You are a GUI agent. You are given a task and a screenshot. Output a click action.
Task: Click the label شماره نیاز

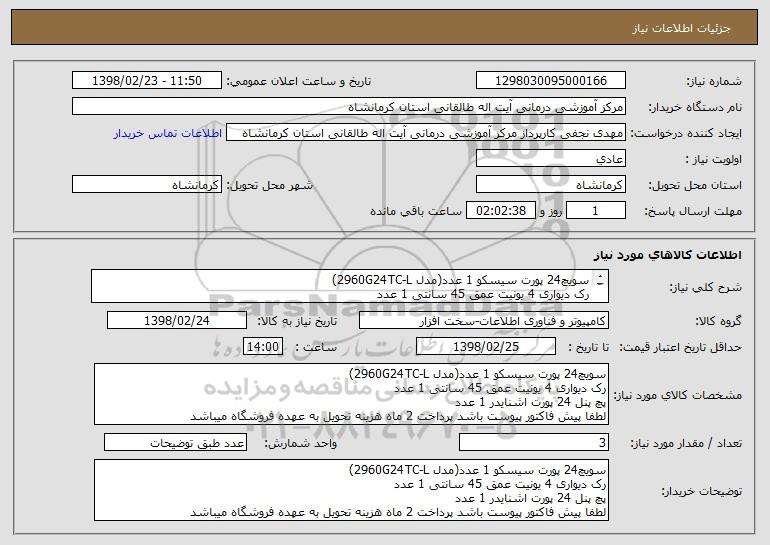714,81
